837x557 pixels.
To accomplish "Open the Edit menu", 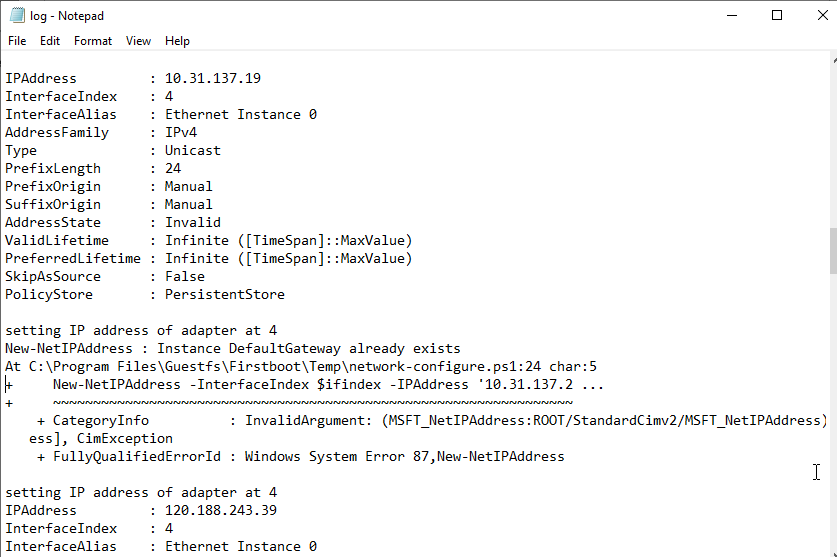I will coord(50,41).
